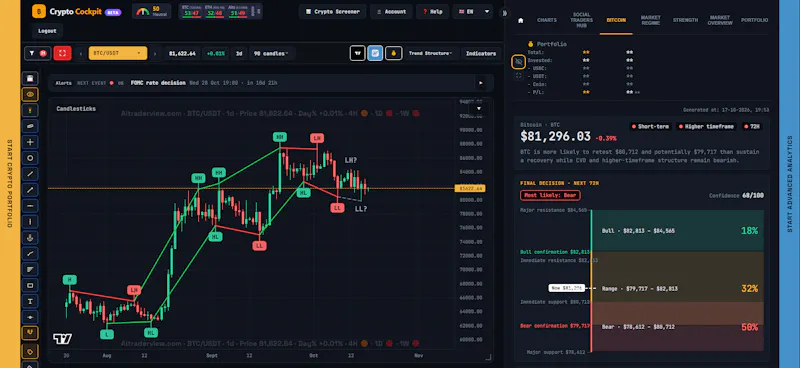Select the curve drawing tool
The height and width of the screenshot is (368, 800).
pyautogui.click(x=30, y=253)
